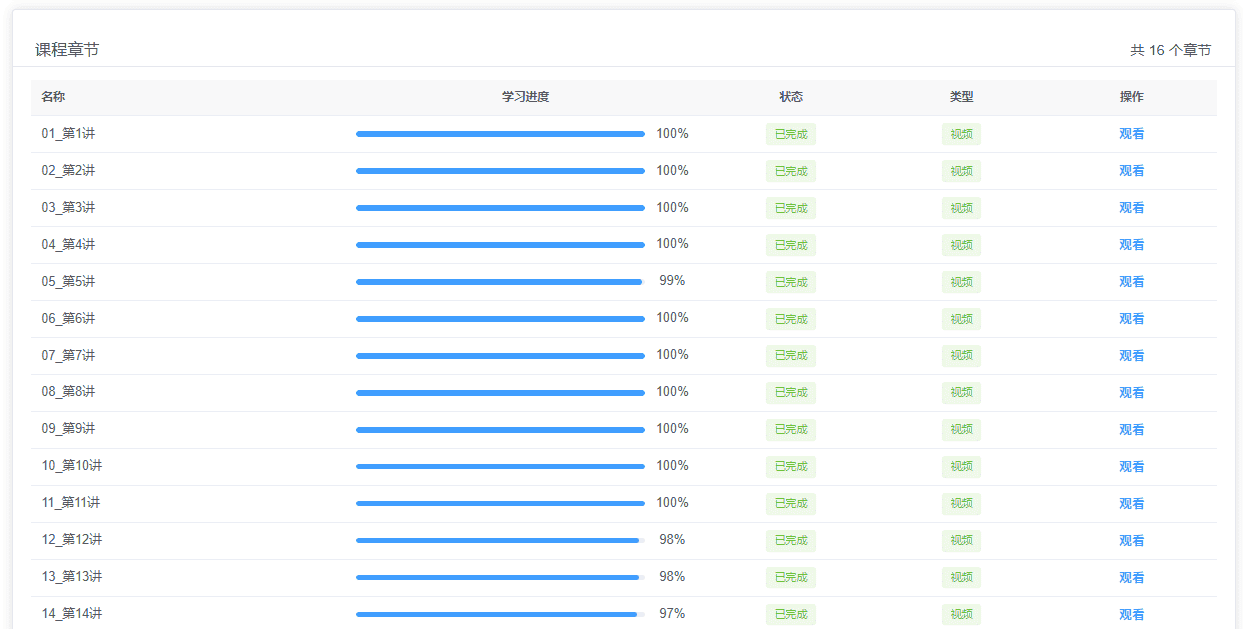
Task: Open 观看 link for 12_第12讲
Action: click(x=1131, y=541)
